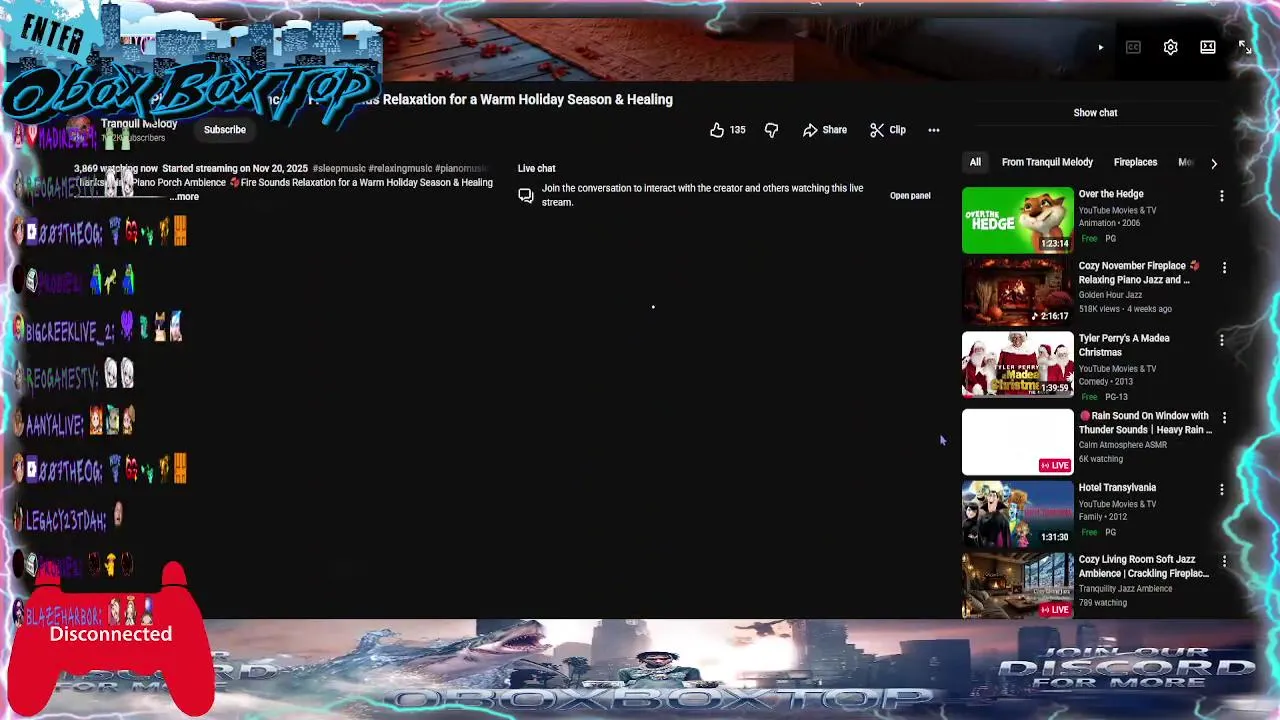
Task: Click the fullscreen arrows icon
Action: (1245, 47)
